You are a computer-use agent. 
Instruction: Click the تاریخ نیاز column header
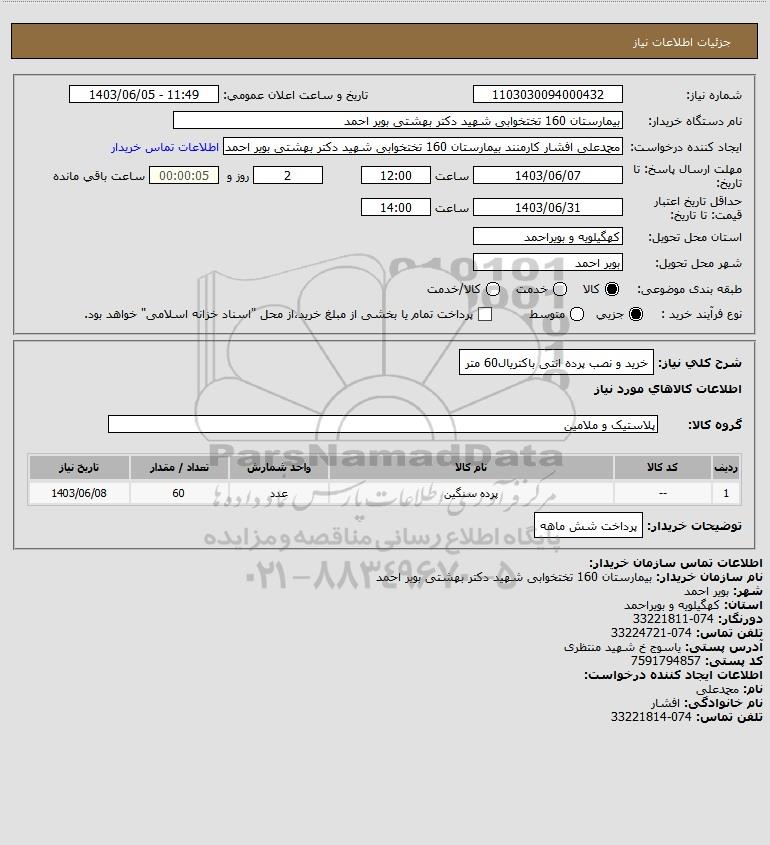click(x=79, y=467)
